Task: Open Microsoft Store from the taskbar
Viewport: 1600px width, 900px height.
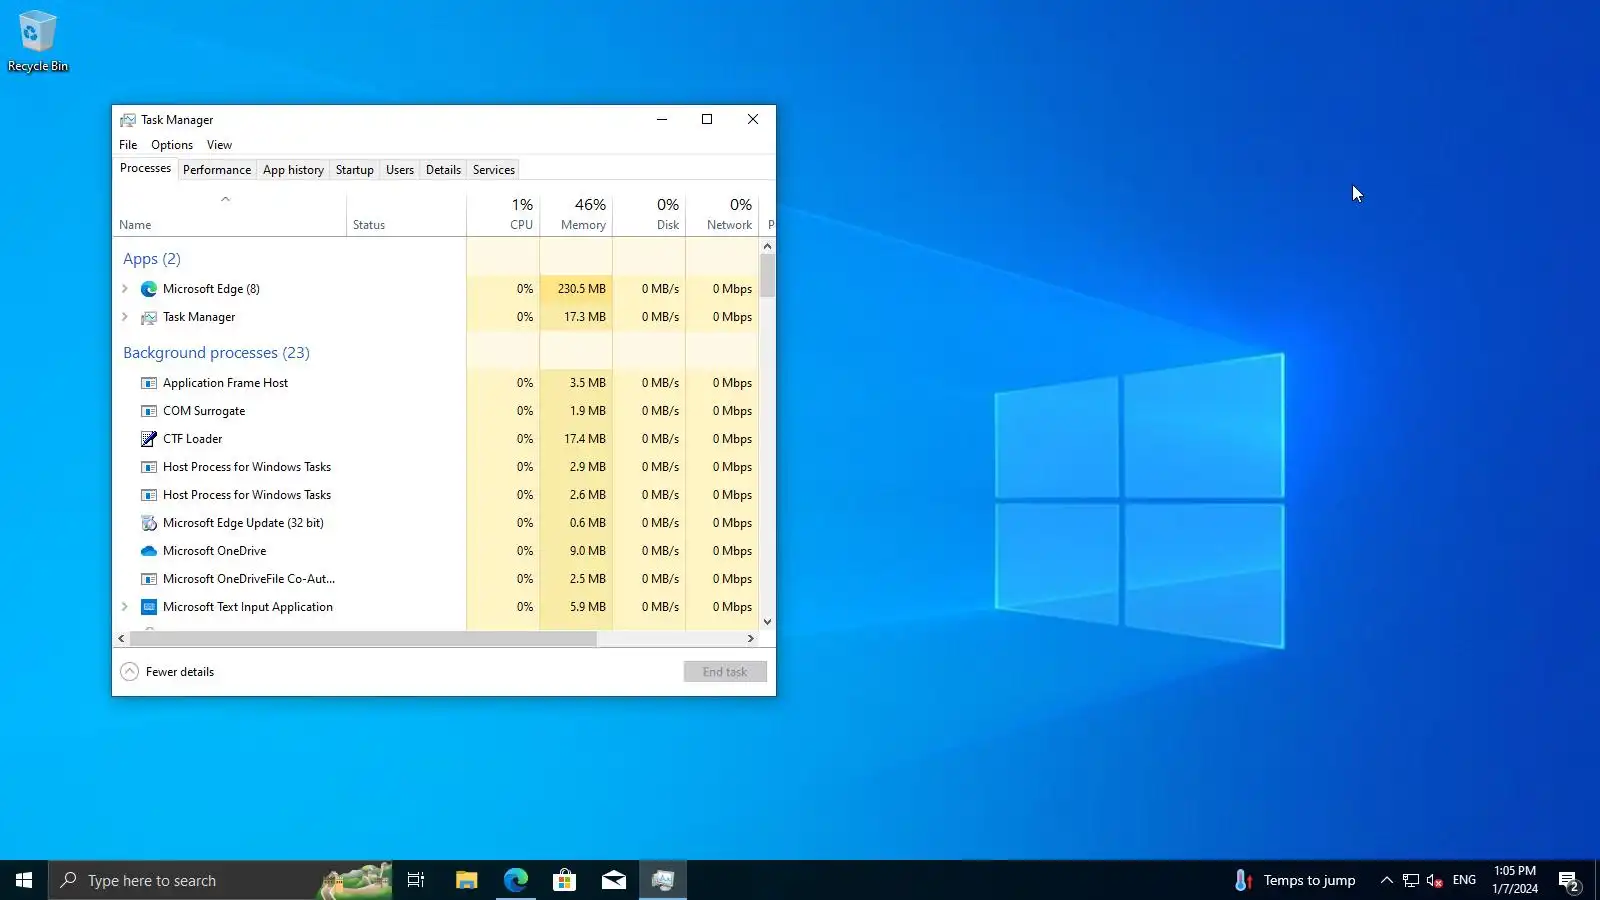Action: pyautogui.click(x=564, y=880)
